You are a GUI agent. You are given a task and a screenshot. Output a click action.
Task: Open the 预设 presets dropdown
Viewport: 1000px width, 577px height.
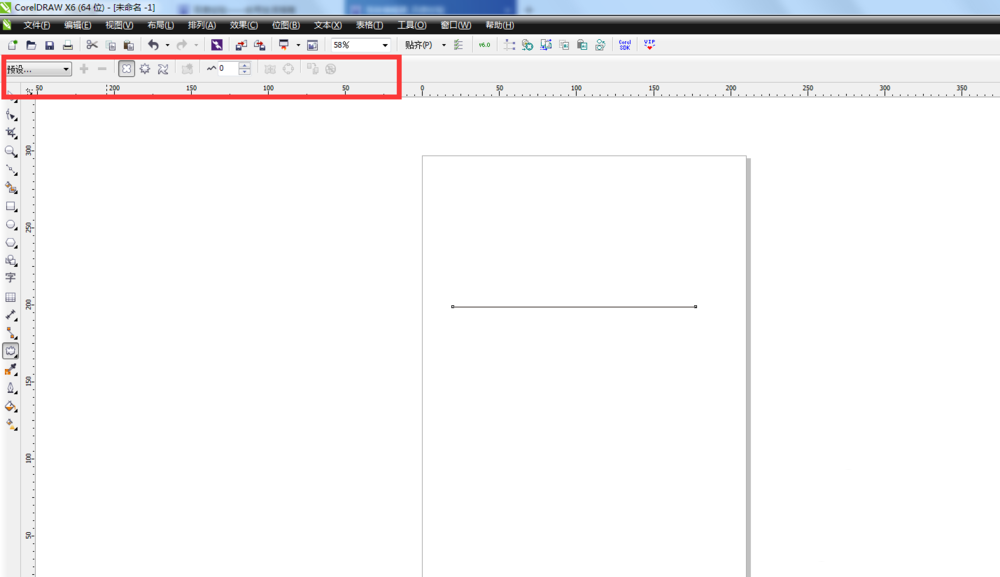pos(38,69)
